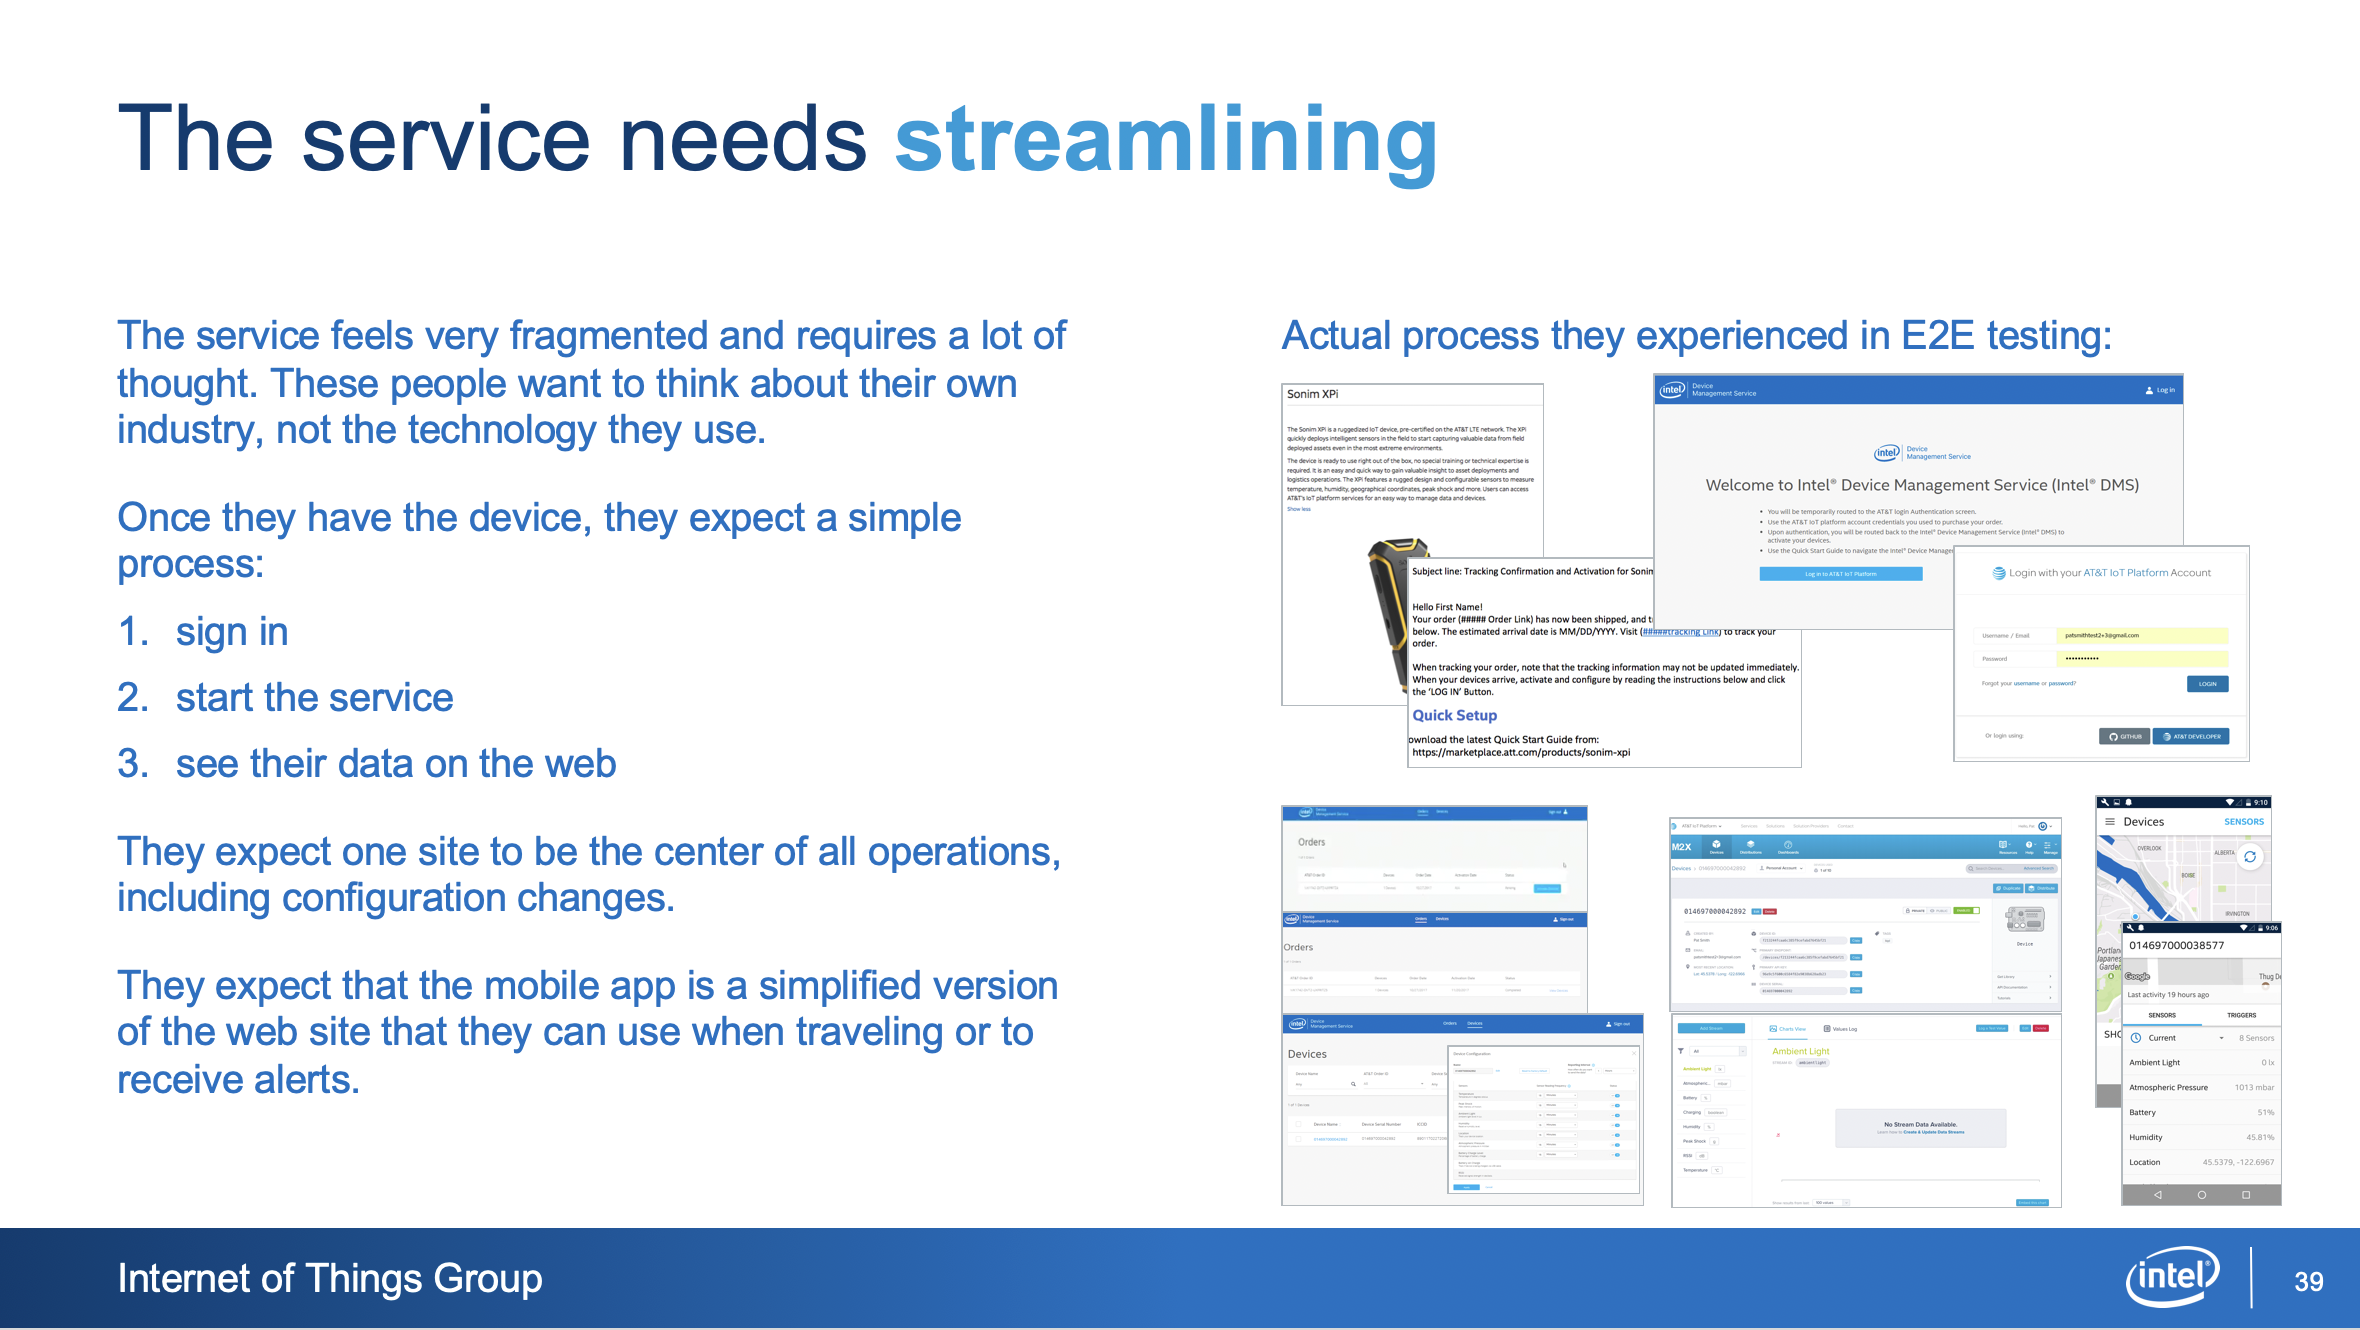Open the Personal Account dropdown
Screen dimensions: 2360x1330
click(x=1781, y=868)
